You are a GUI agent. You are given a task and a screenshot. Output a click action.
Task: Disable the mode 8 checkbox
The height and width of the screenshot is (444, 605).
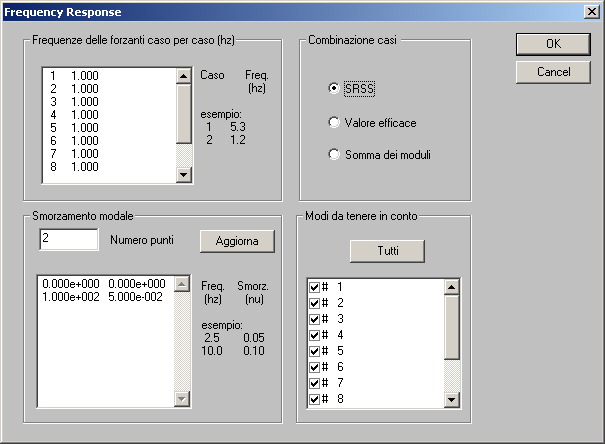tap(314, 399)
